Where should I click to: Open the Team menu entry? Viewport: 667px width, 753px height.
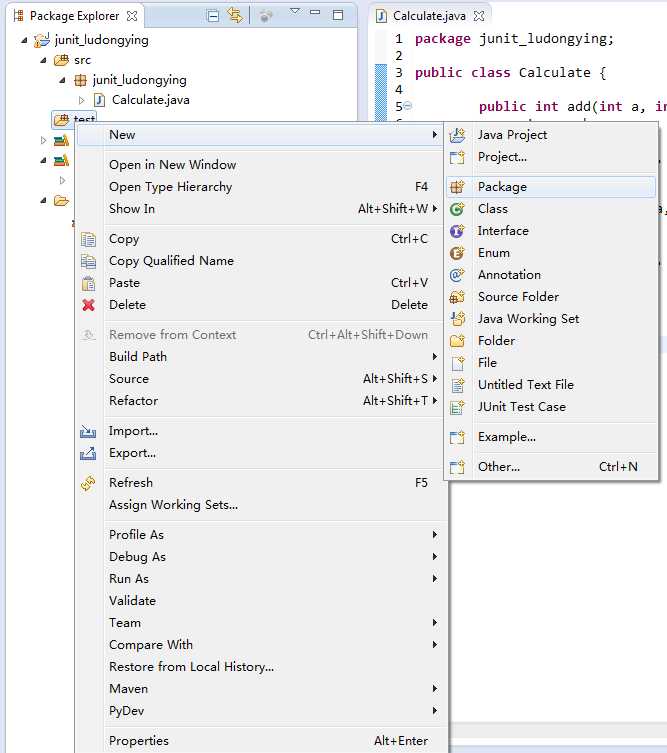click(x=260, y=623)
